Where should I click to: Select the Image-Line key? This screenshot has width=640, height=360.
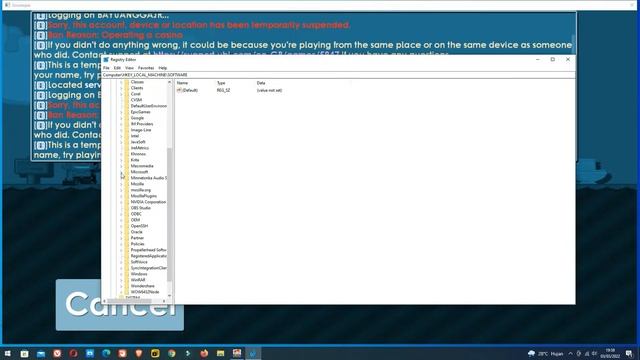tap(141, 130)
